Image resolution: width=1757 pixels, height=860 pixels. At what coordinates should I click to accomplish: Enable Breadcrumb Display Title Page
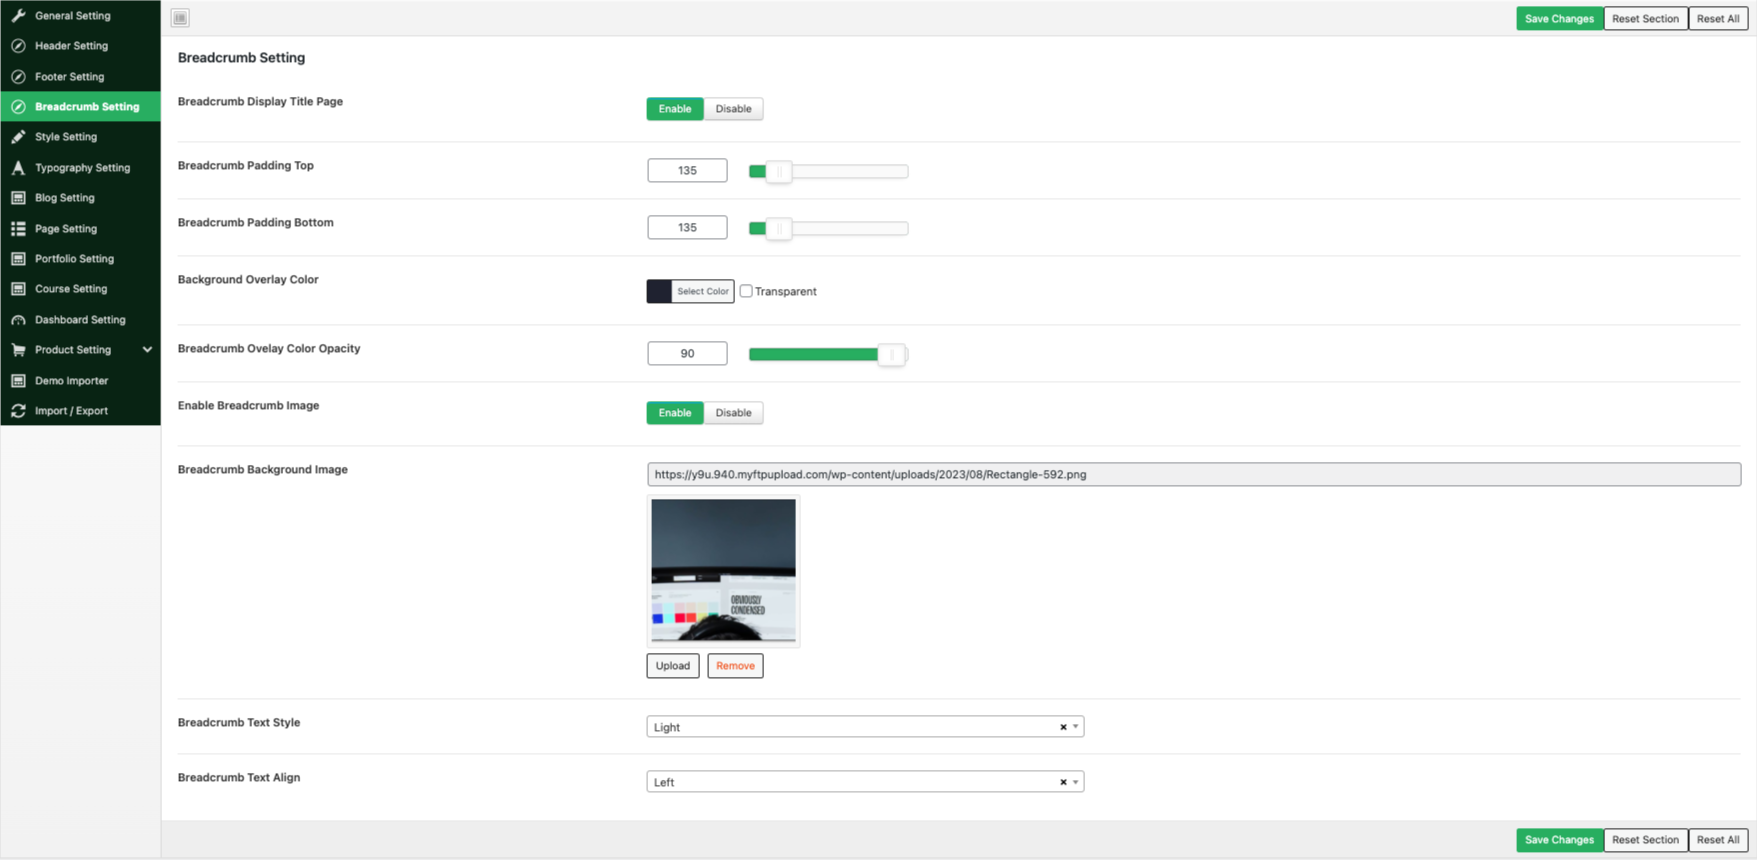pos(675,109)
